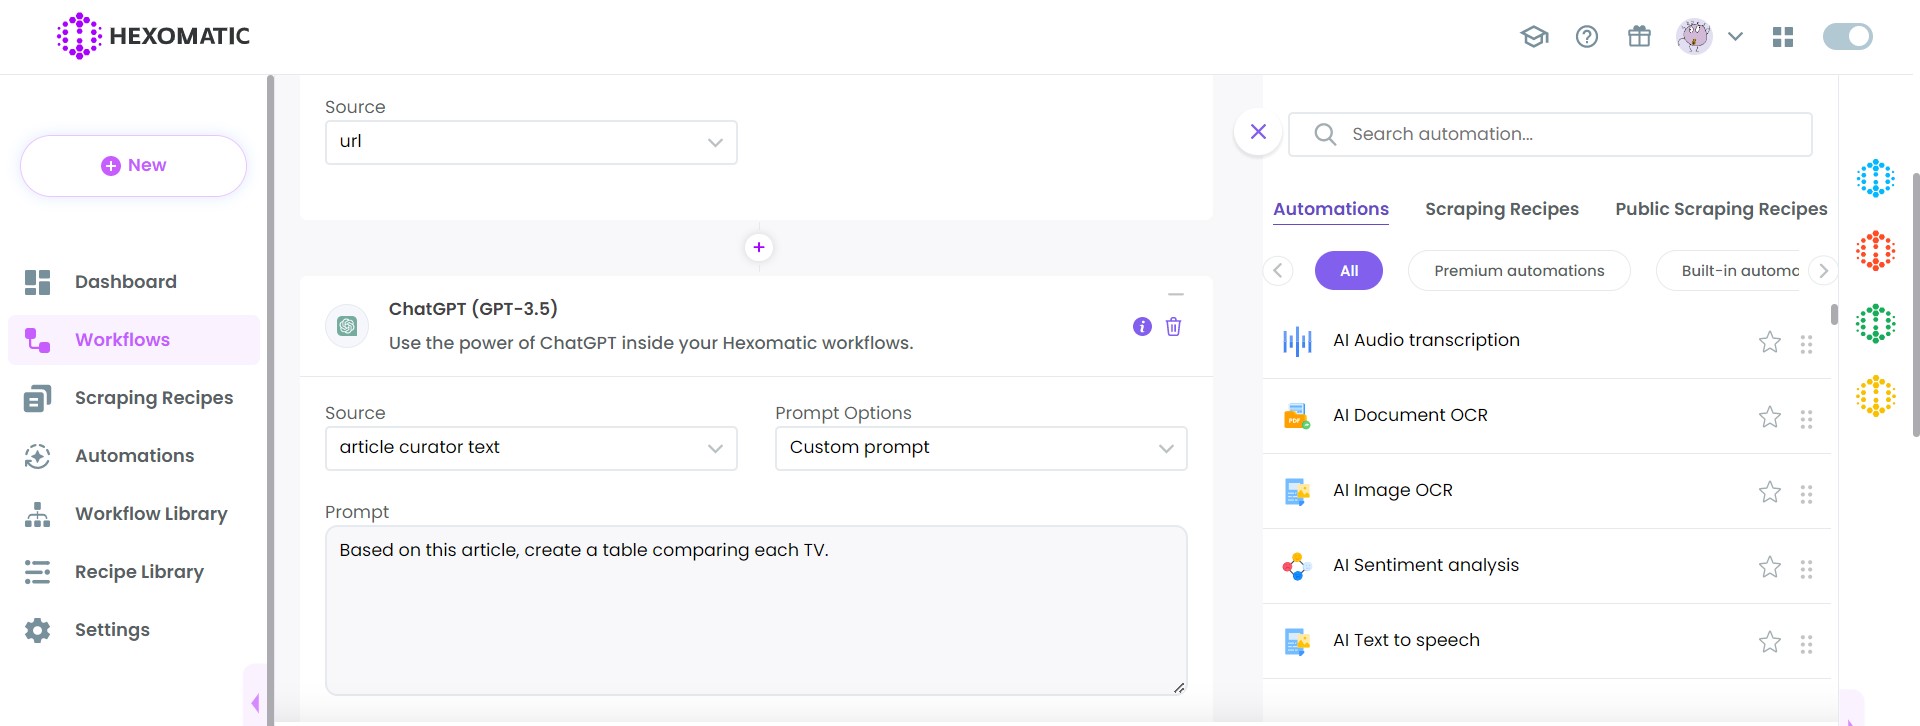Screen dimensions: 1920x726
Task: Choose AI Text to speech automation
Action: (1546, 641)
